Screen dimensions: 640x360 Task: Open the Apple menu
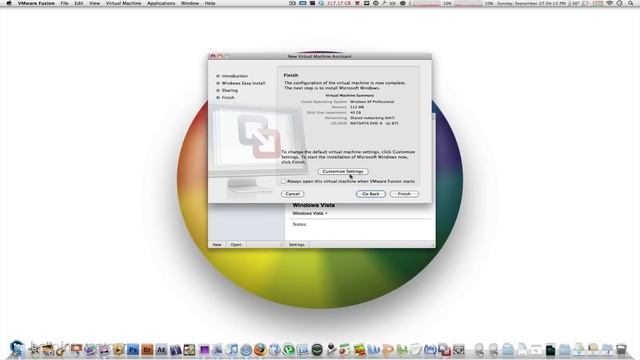(x=9, y=3)
